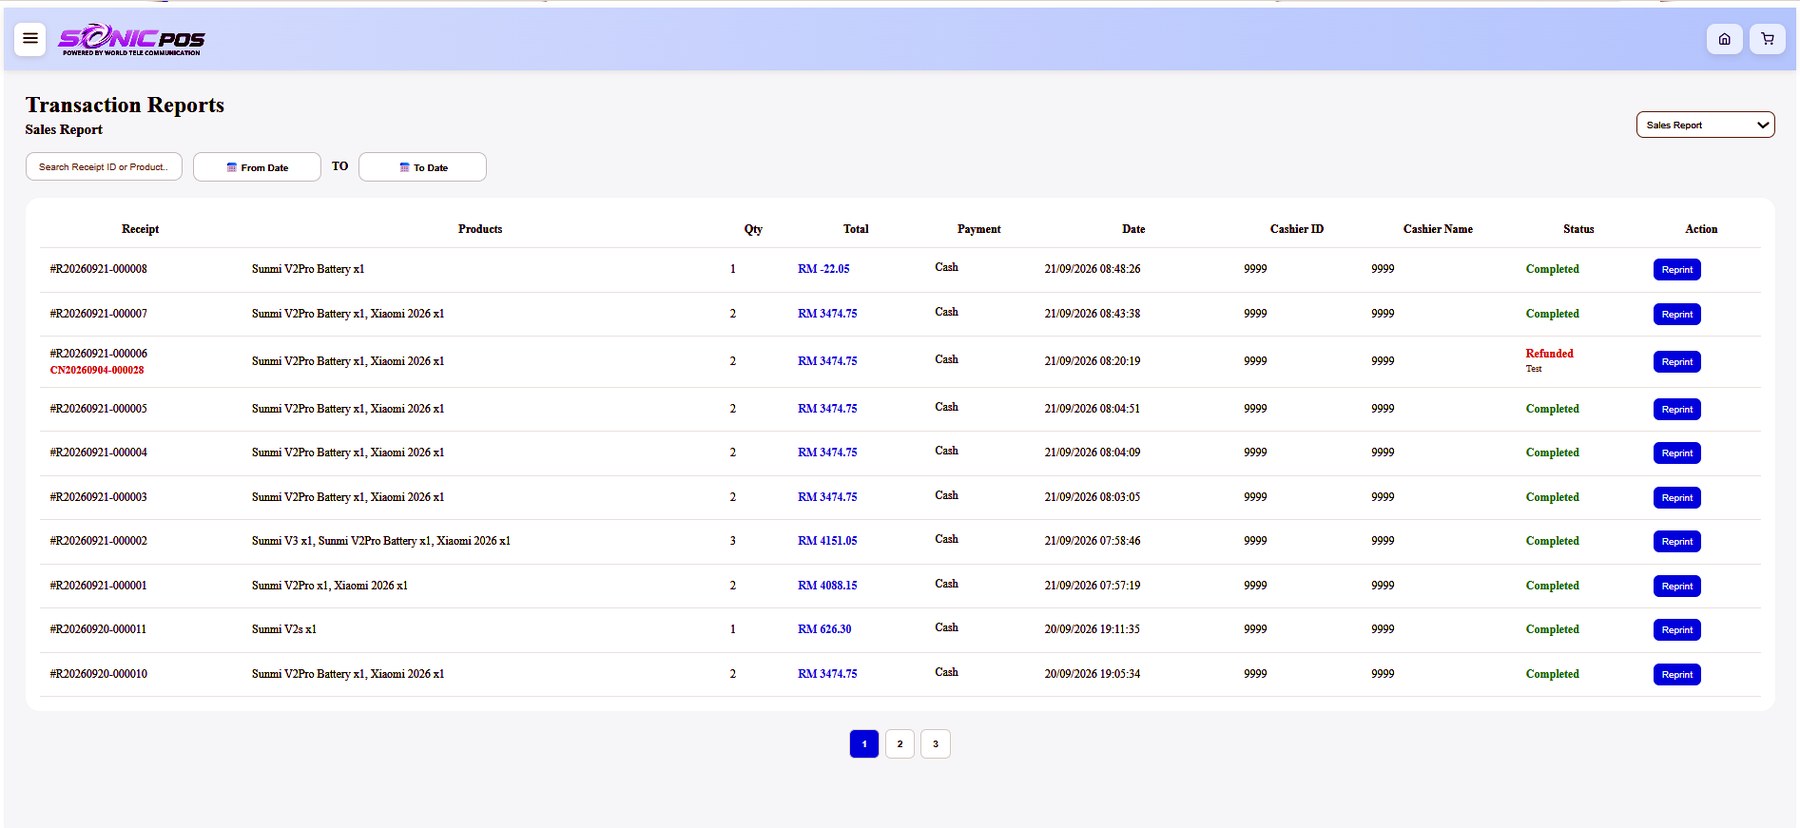The height and width of the screenshot is (828, 1800).
Task: Click product Sunmi V2s x1
Action: point(284,629)
